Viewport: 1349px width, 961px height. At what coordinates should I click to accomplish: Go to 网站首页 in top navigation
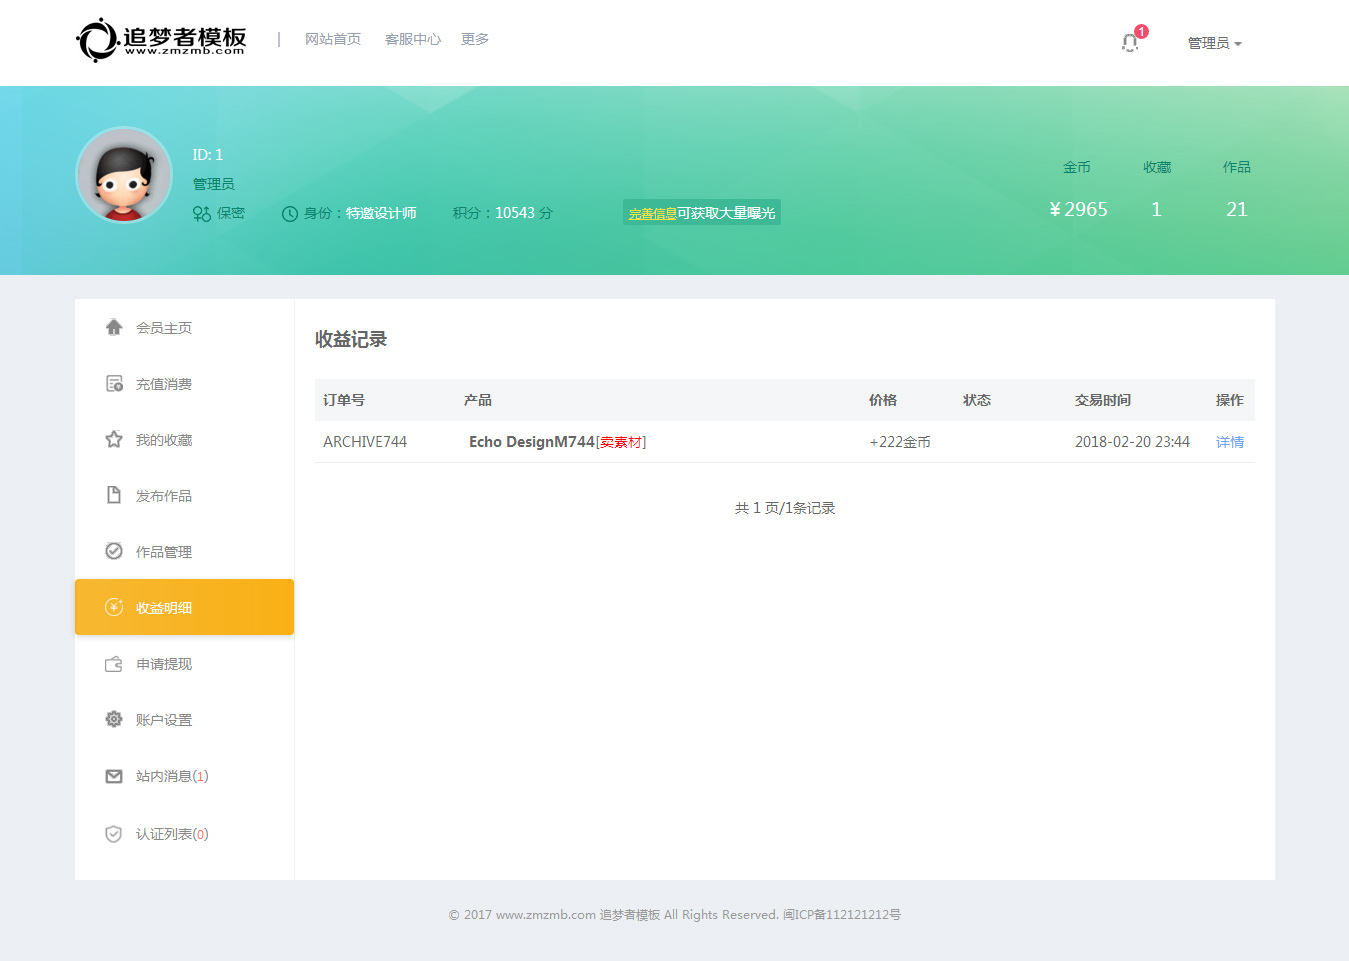[333, 39]
